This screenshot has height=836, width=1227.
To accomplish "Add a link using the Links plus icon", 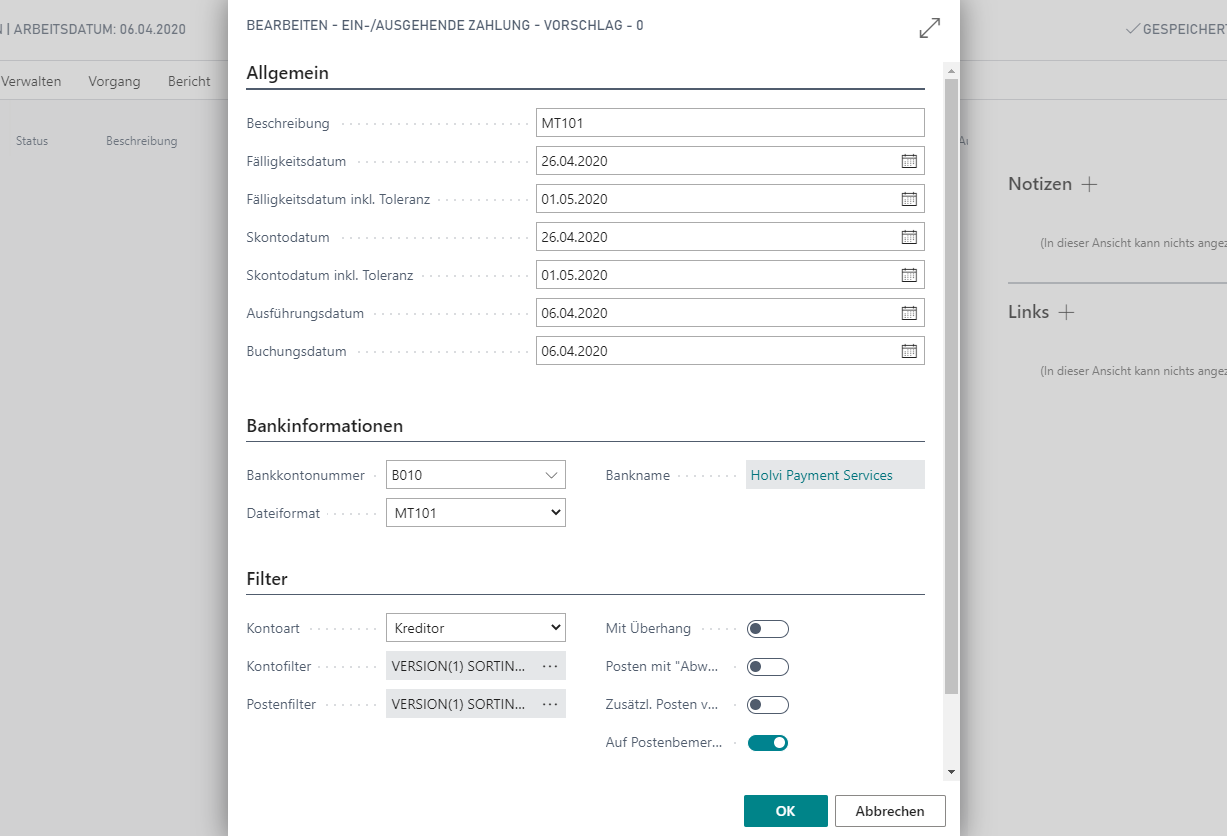I will coord(1067,311).
